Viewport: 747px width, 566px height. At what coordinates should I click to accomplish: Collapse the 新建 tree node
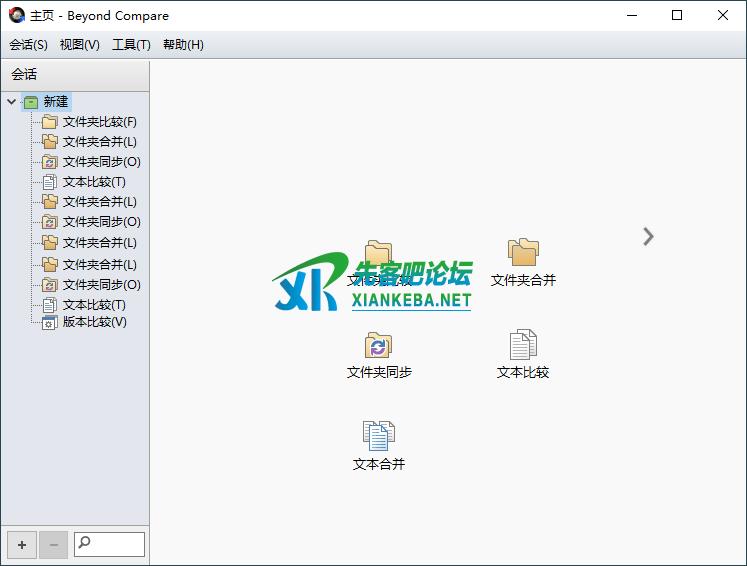[11, 102]
